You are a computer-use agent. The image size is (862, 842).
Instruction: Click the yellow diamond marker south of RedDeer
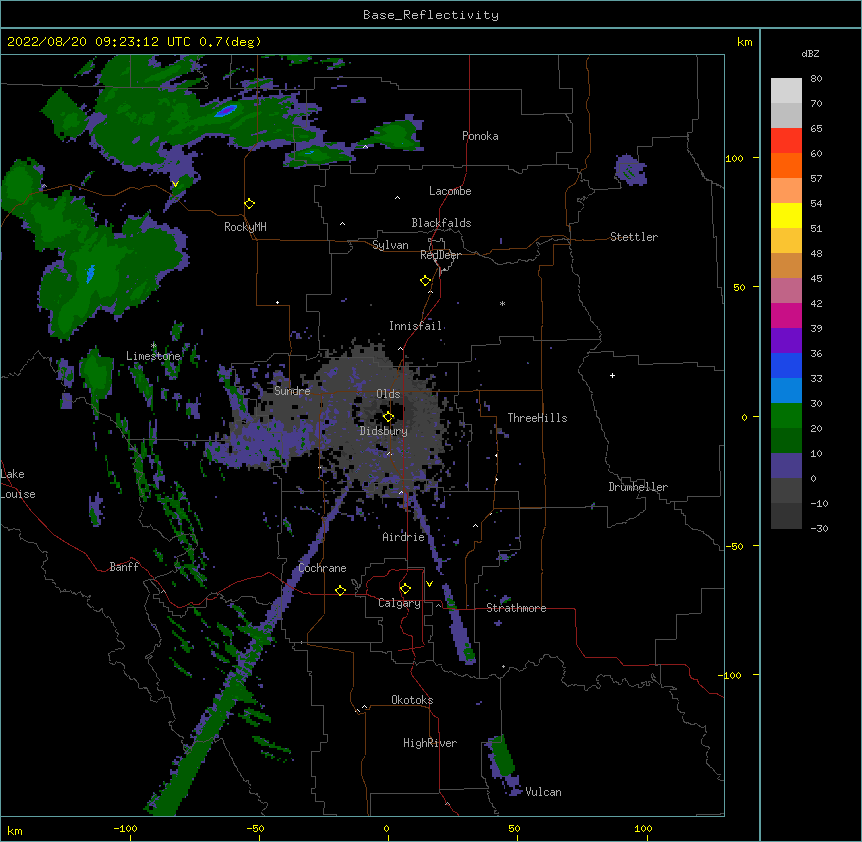[426, 281]
